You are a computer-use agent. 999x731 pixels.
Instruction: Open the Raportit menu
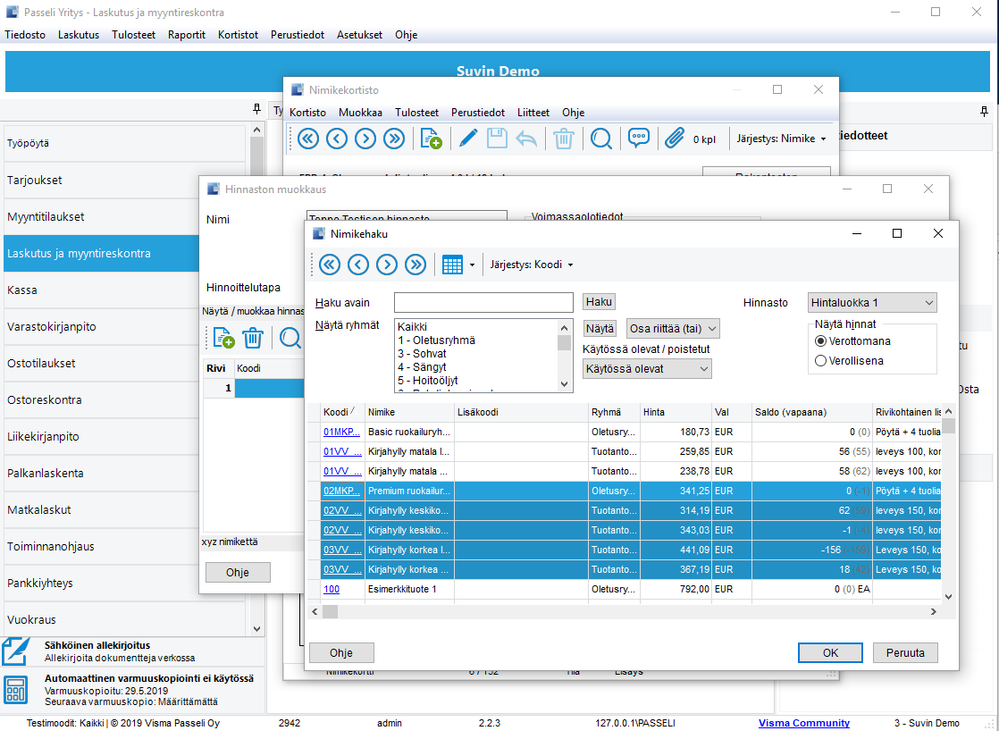[186, 34]
